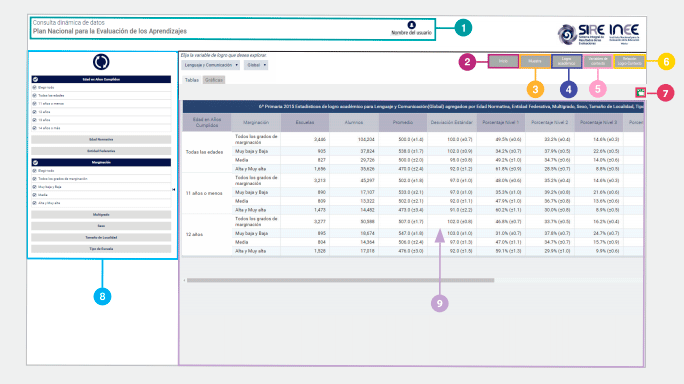Open the Lenguaje y Comunicación dropdown
The width and height of the screenshot is (684, 384).
pos(211,65)
